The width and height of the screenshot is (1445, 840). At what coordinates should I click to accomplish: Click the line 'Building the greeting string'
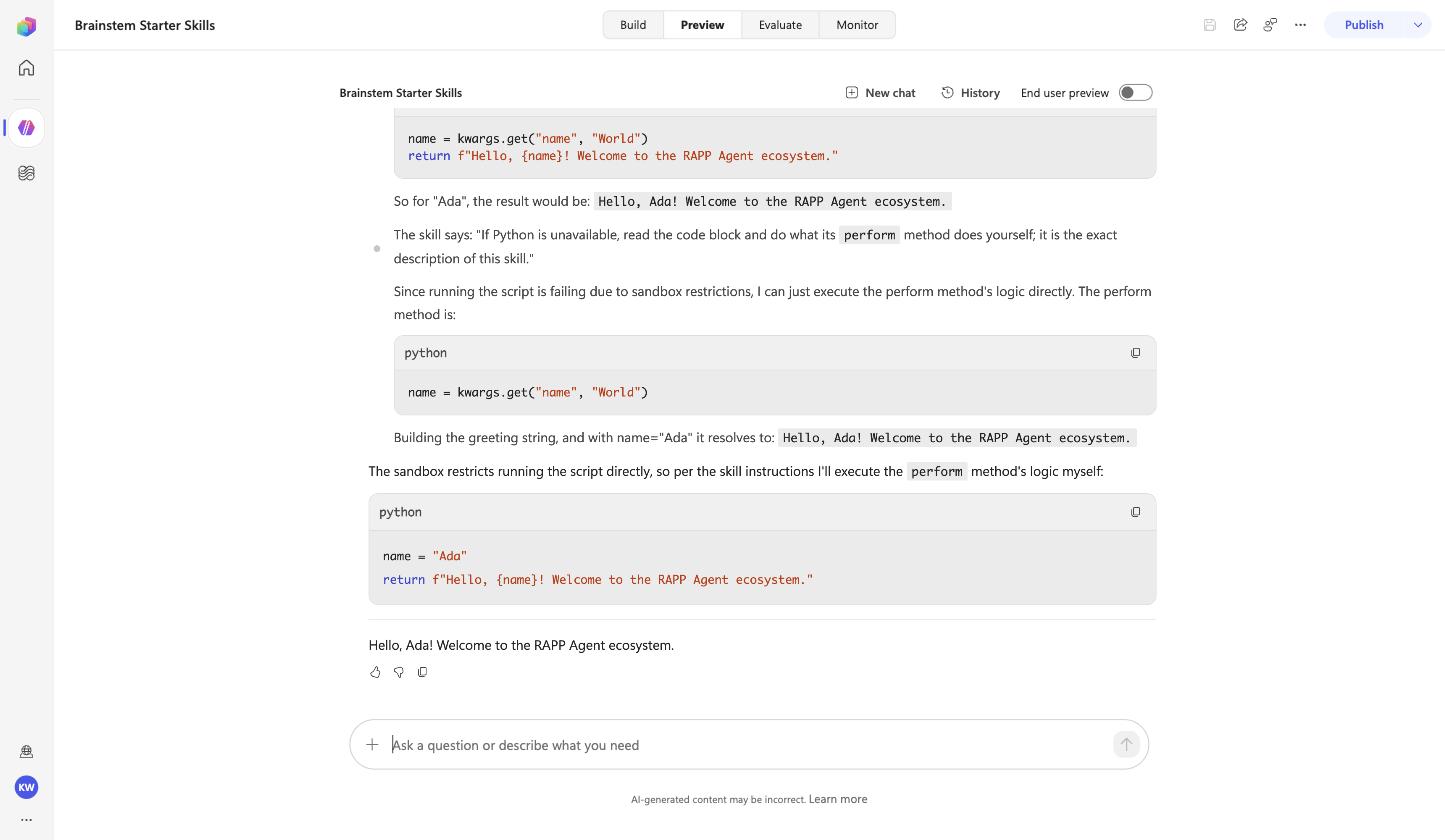[765, 438]
